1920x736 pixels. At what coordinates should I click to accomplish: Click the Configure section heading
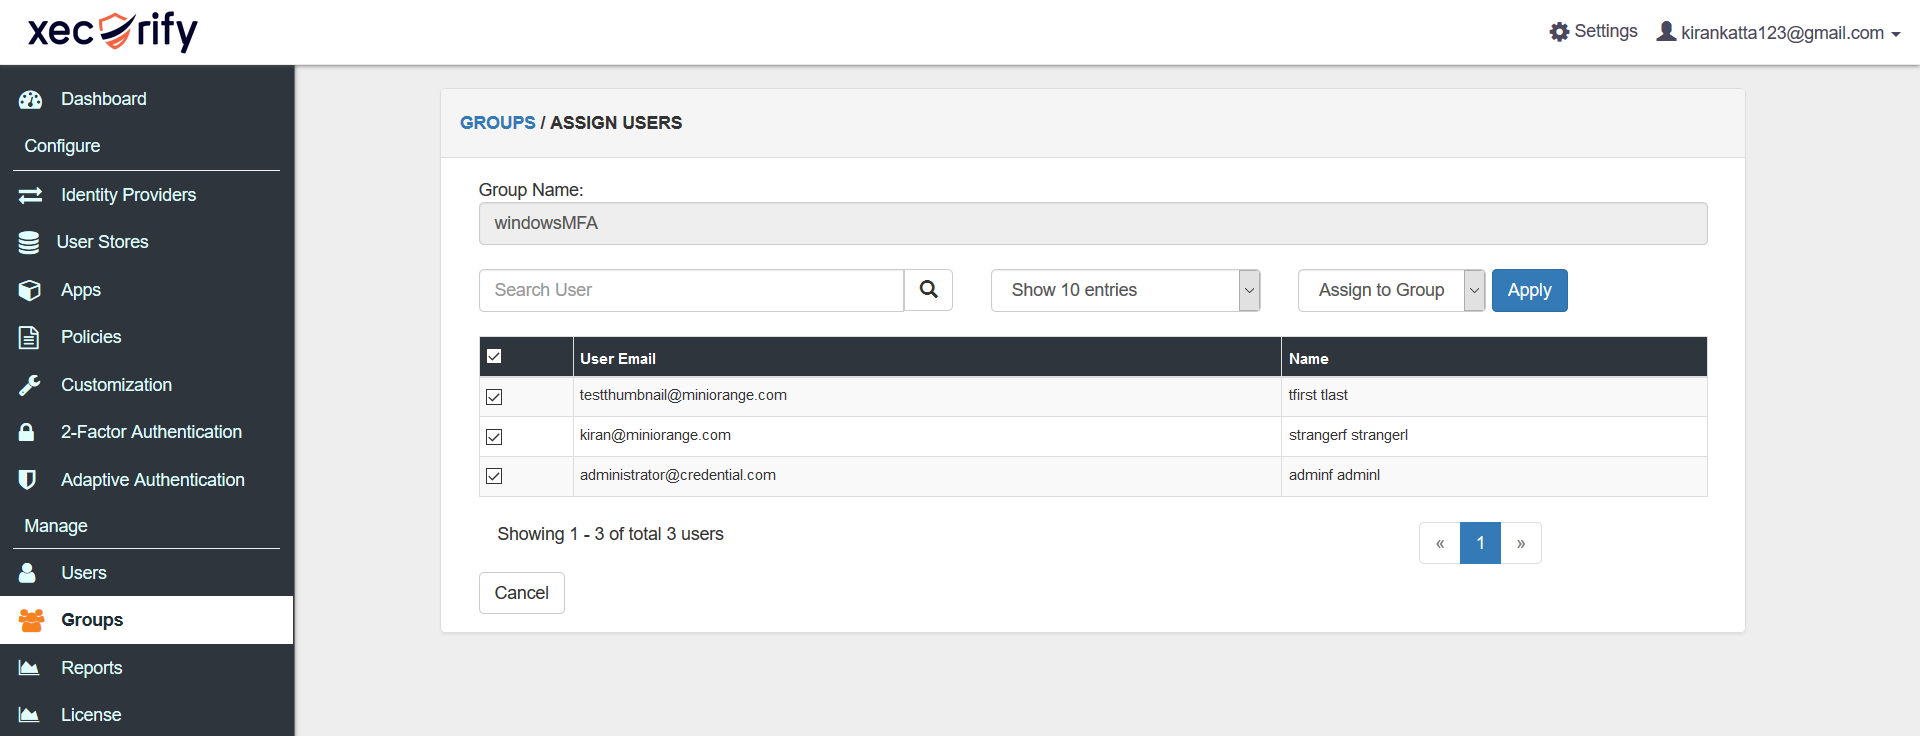point(62,146)
